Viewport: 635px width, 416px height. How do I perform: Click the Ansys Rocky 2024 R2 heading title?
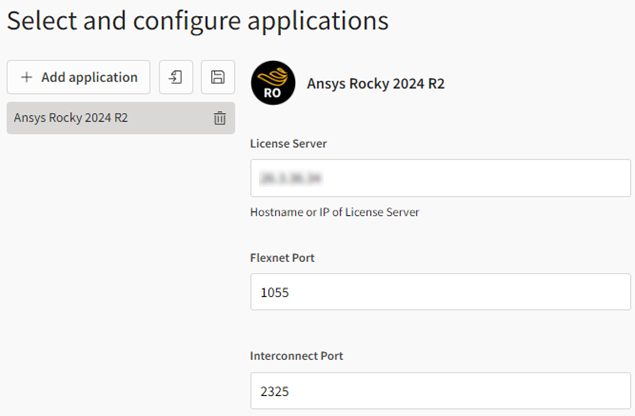tap(375, 84)
